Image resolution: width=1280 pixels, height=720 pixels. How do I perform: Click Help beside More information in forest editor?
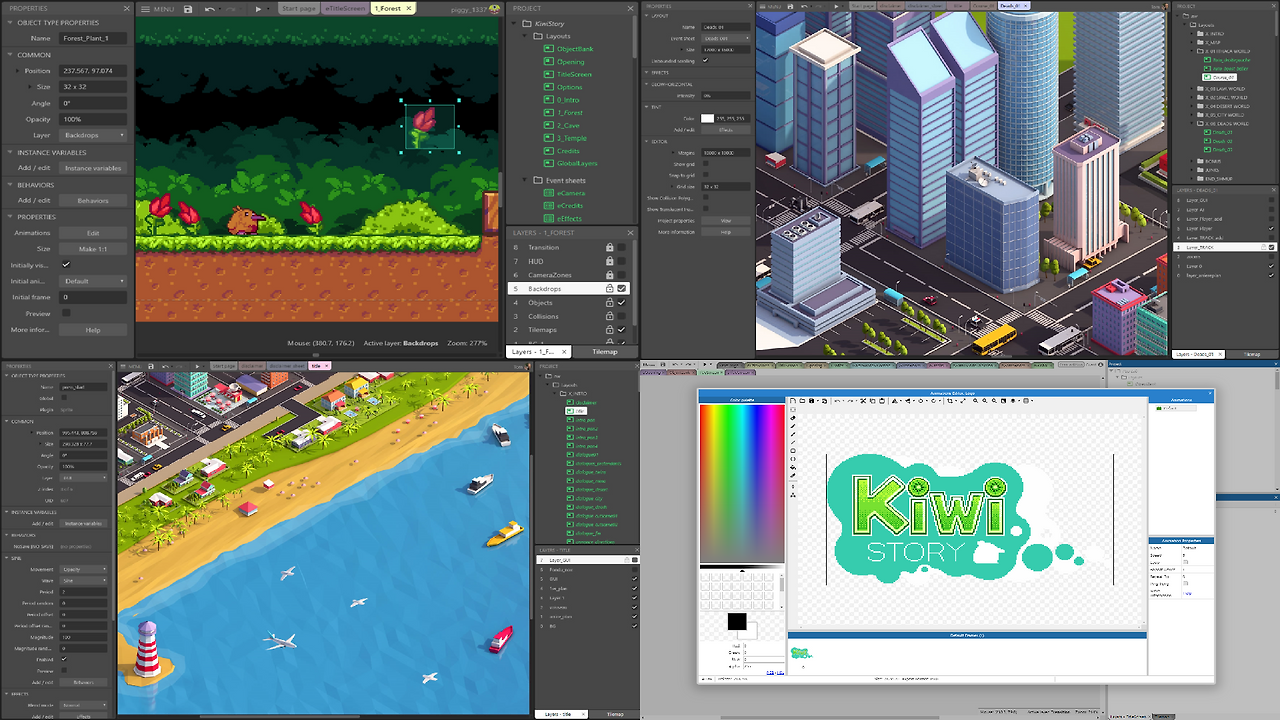tap(93, 330)
